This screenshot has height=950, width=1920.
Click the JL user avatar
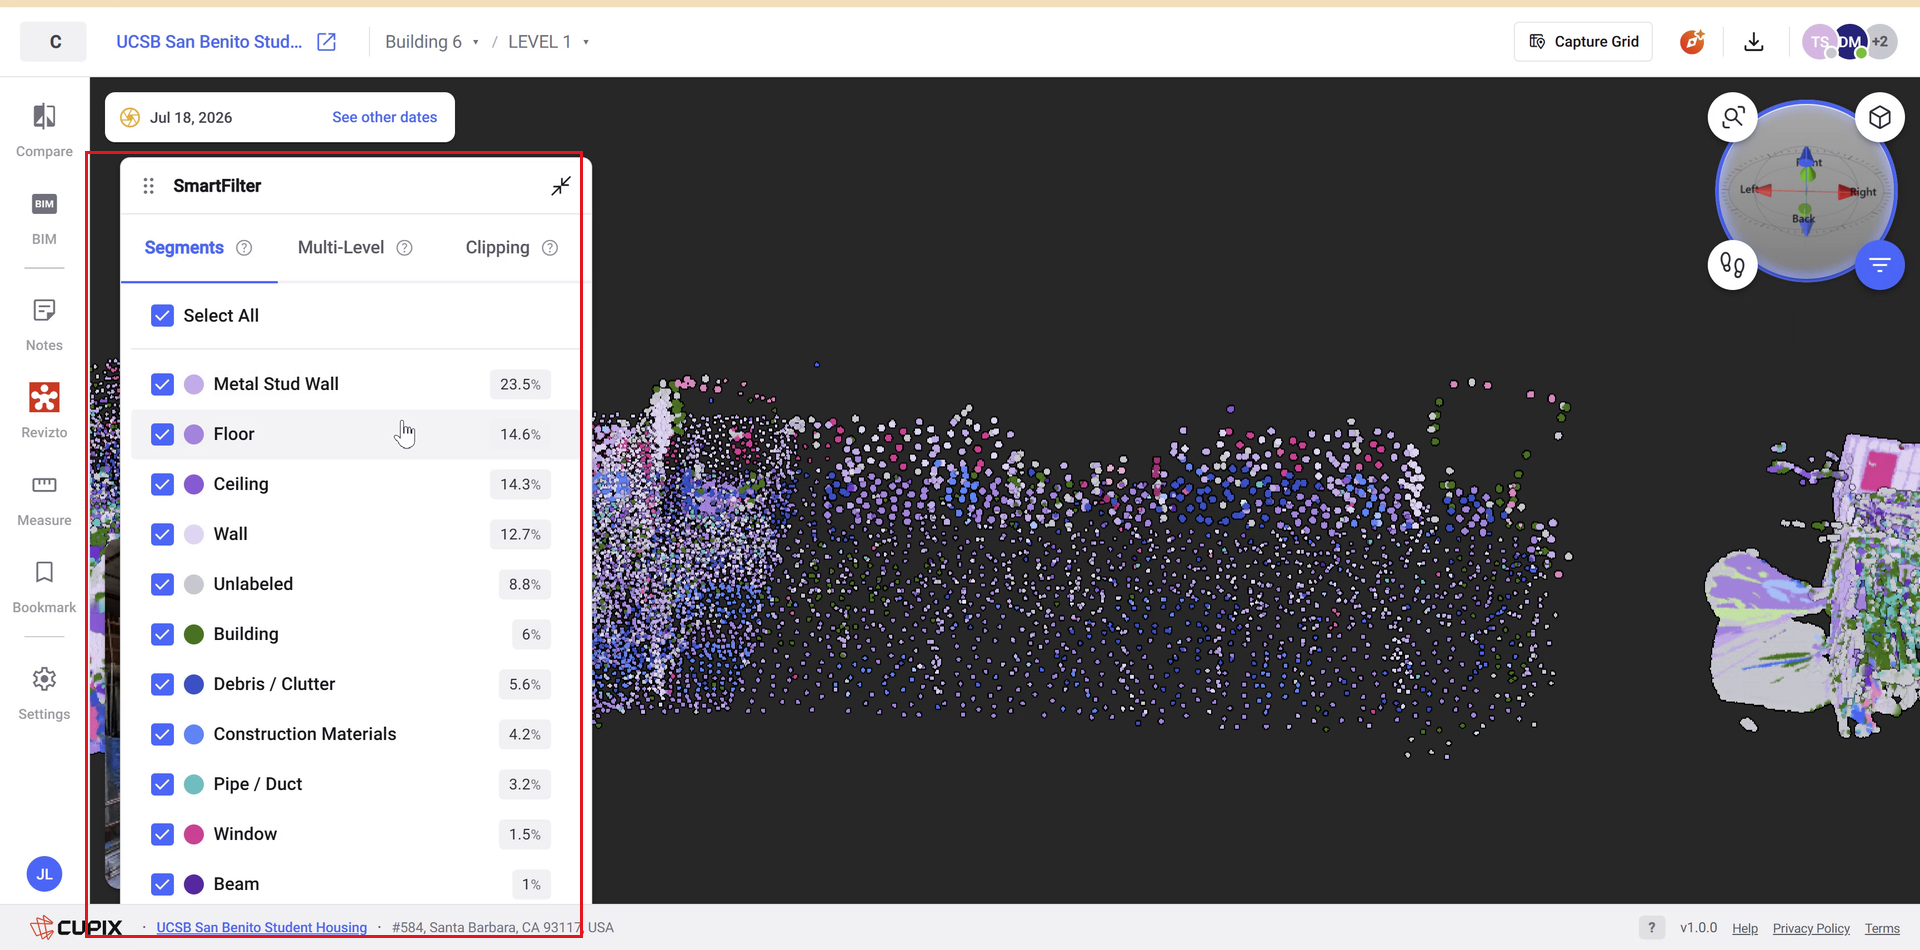pos(44,874)
